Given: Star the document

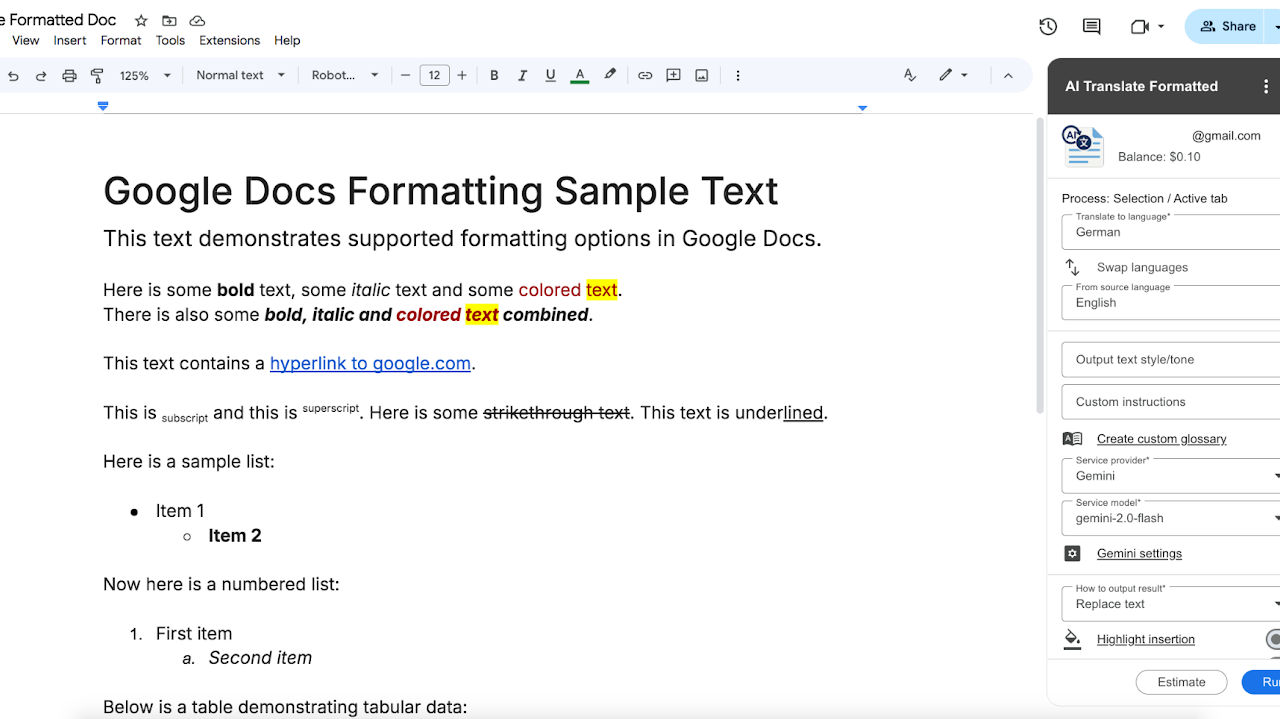Looking at the screenshot, I should (x=141, y=21).
